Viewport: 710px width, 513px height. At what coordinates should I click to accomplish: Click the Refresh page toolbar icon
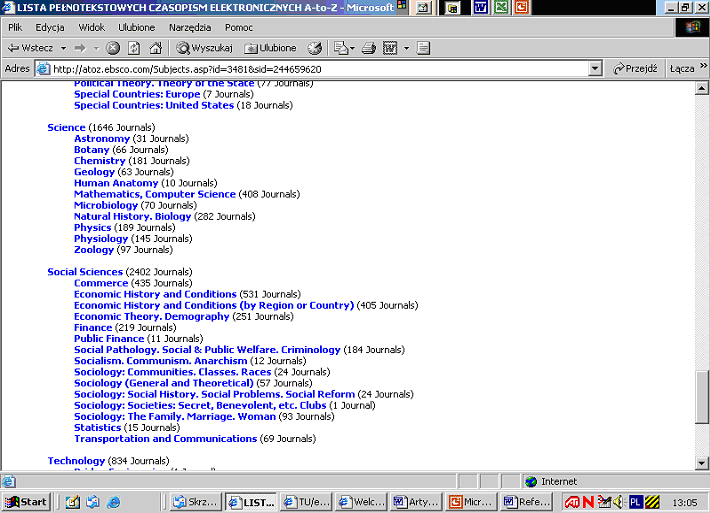click(134, 48)
